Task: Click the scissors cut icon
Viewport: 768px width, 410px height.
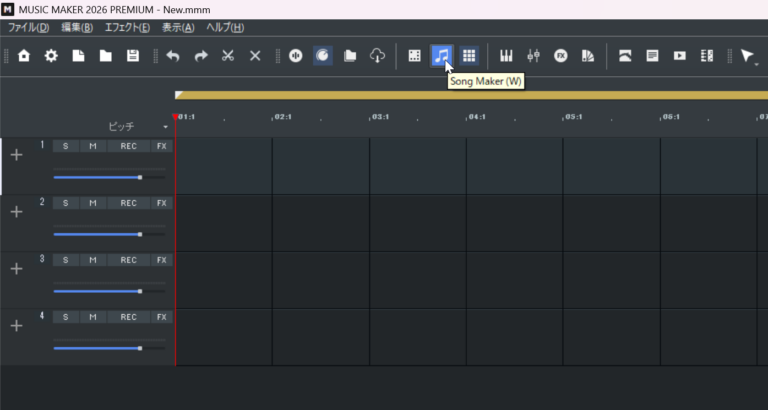Action: [x=228, y=56]
